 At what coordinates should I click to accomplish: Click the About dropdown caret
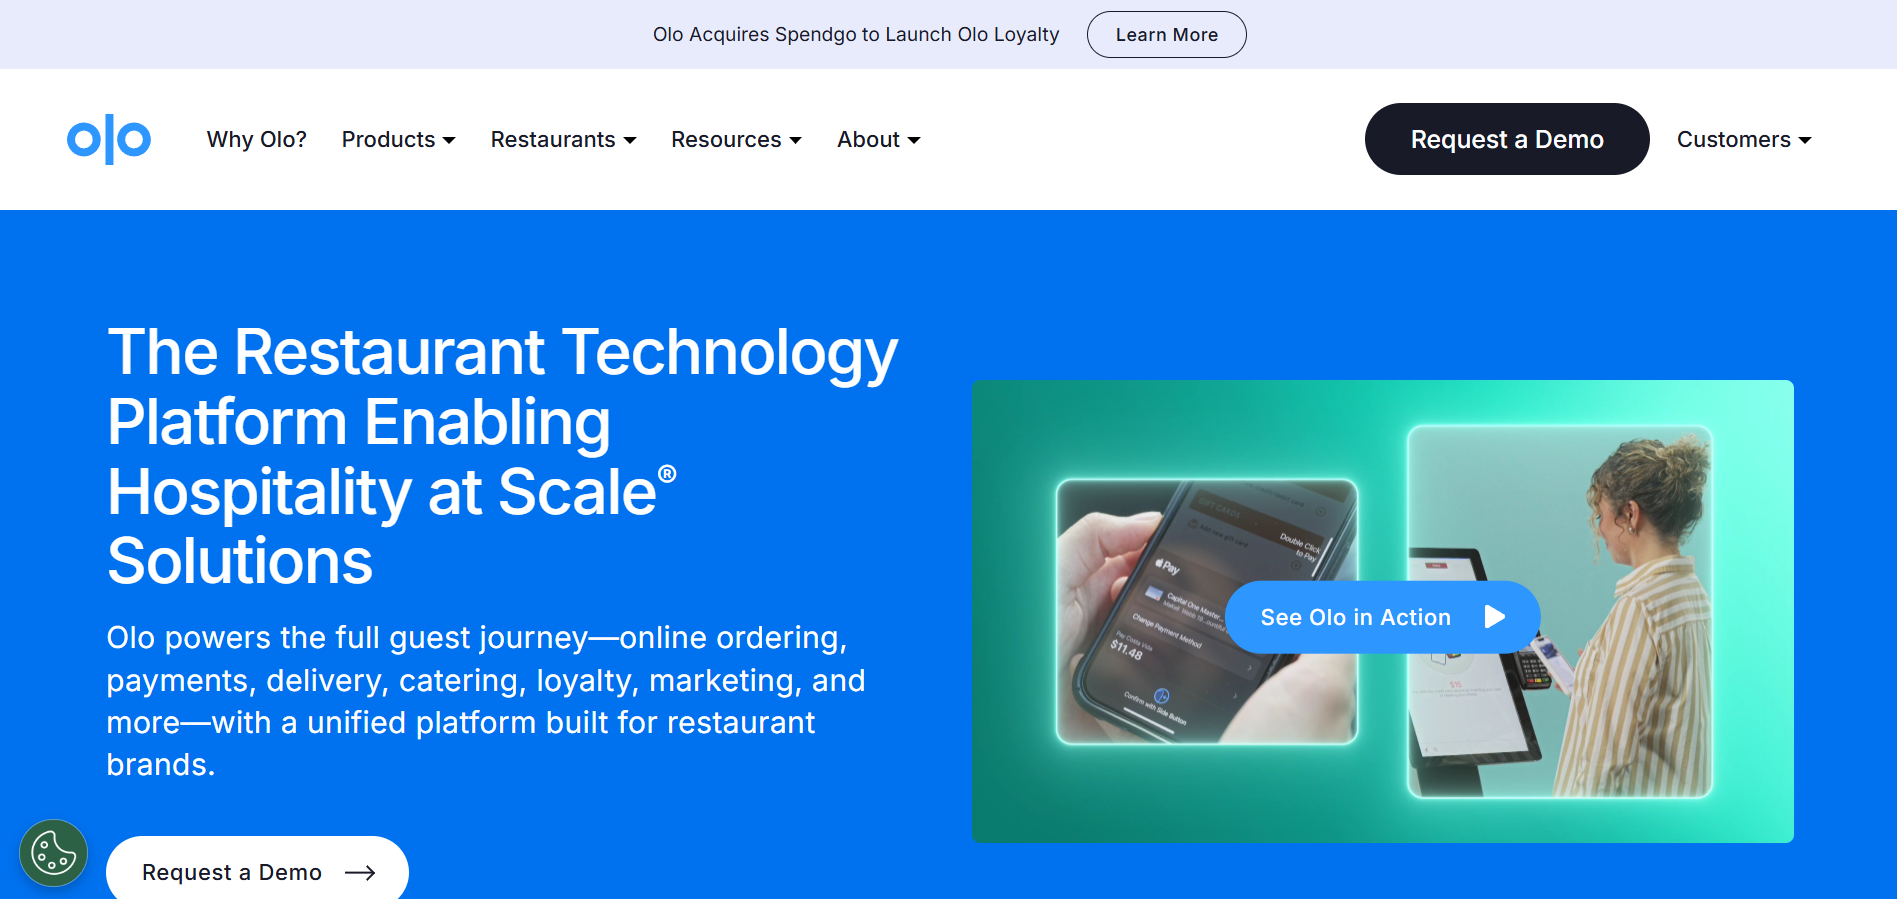914,141
